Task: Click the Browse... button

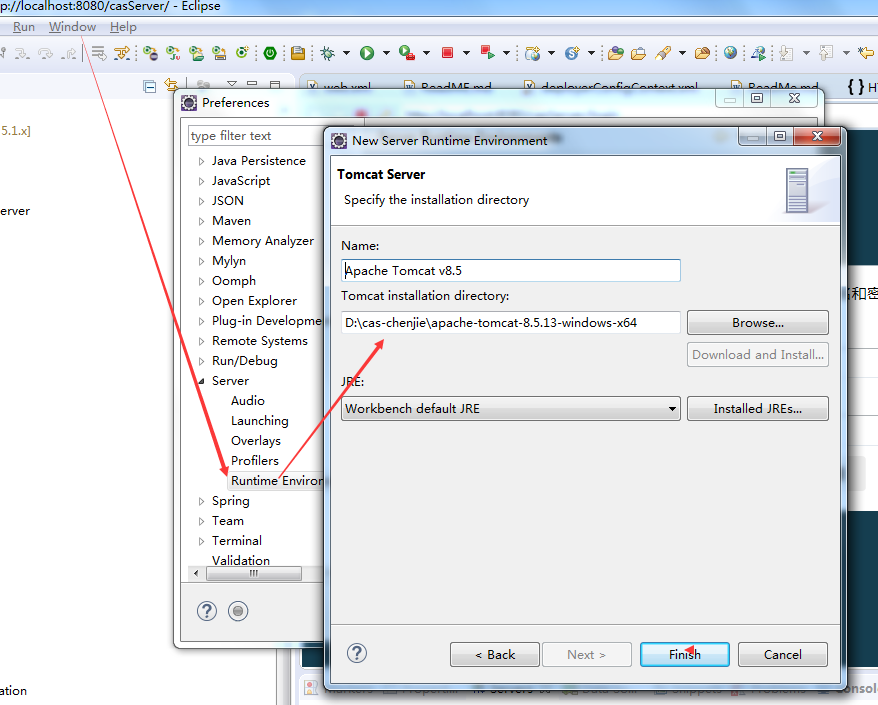Action: [x=758, y=323]
